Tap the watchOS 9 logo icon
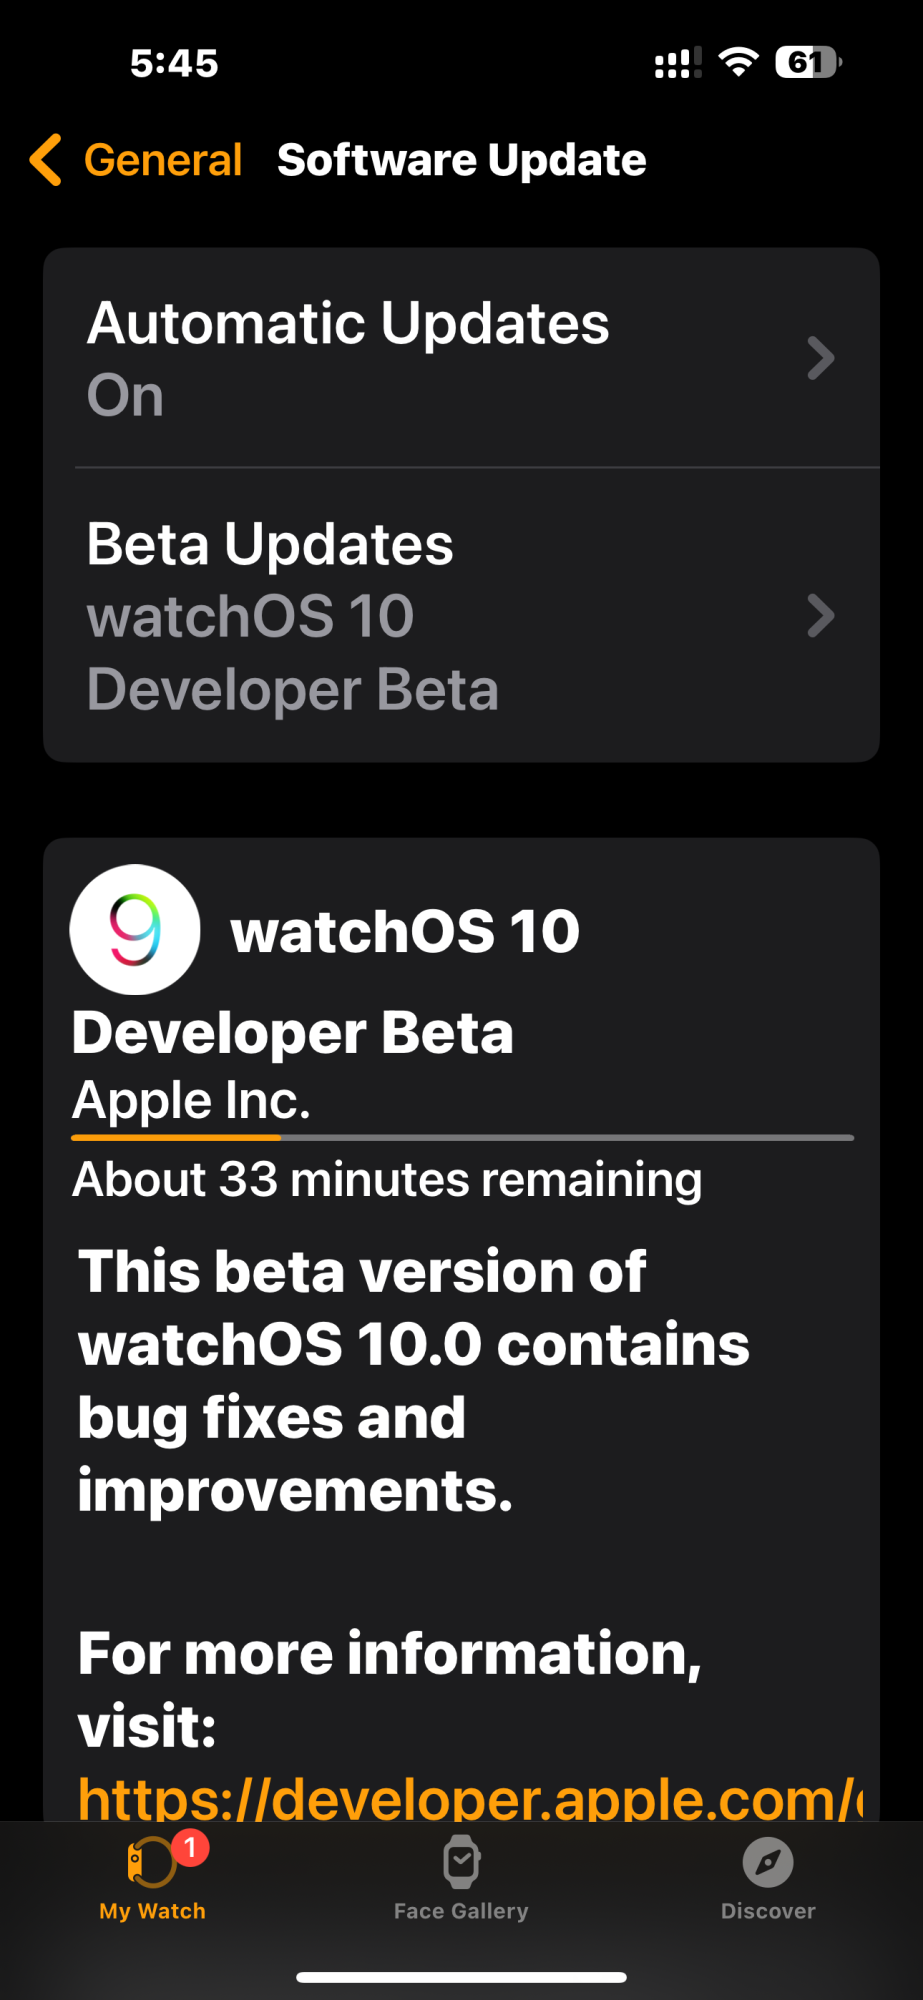Viewport: 923px width, 2000px height. tap(135, 930)
